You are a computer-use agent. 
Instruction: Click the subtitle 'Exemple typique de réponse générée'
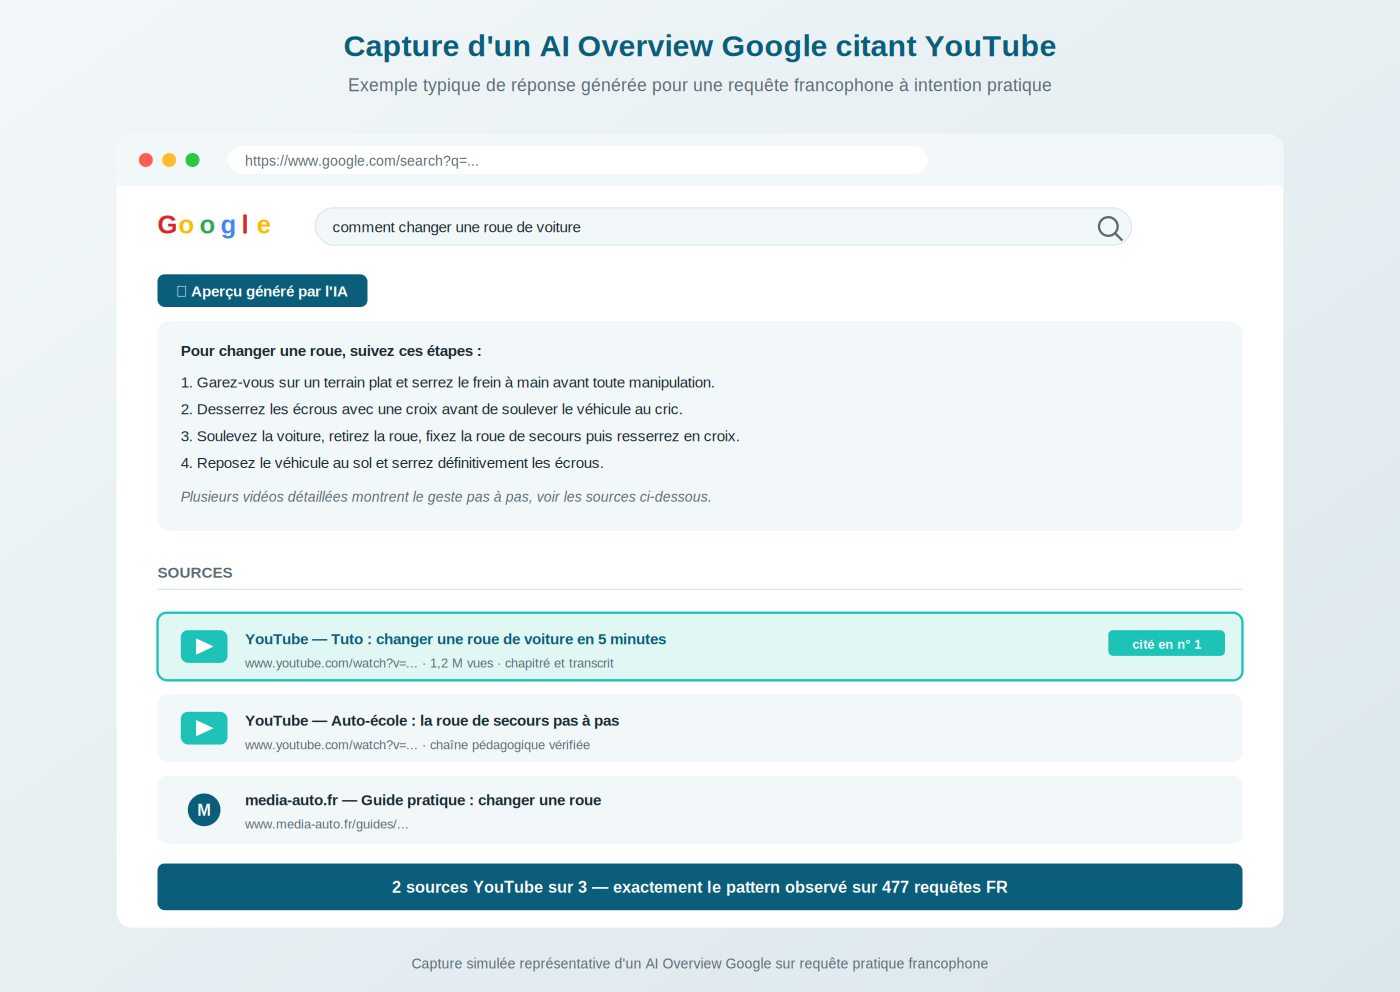click(700, 85)
